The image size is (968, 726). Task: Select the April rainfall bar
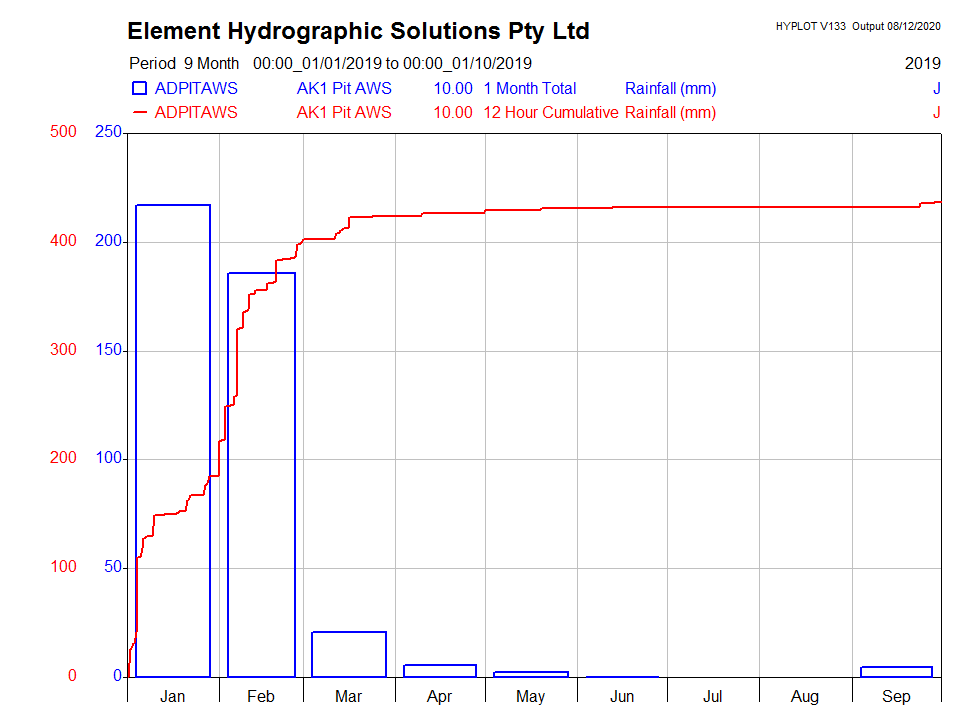point(440,670)
